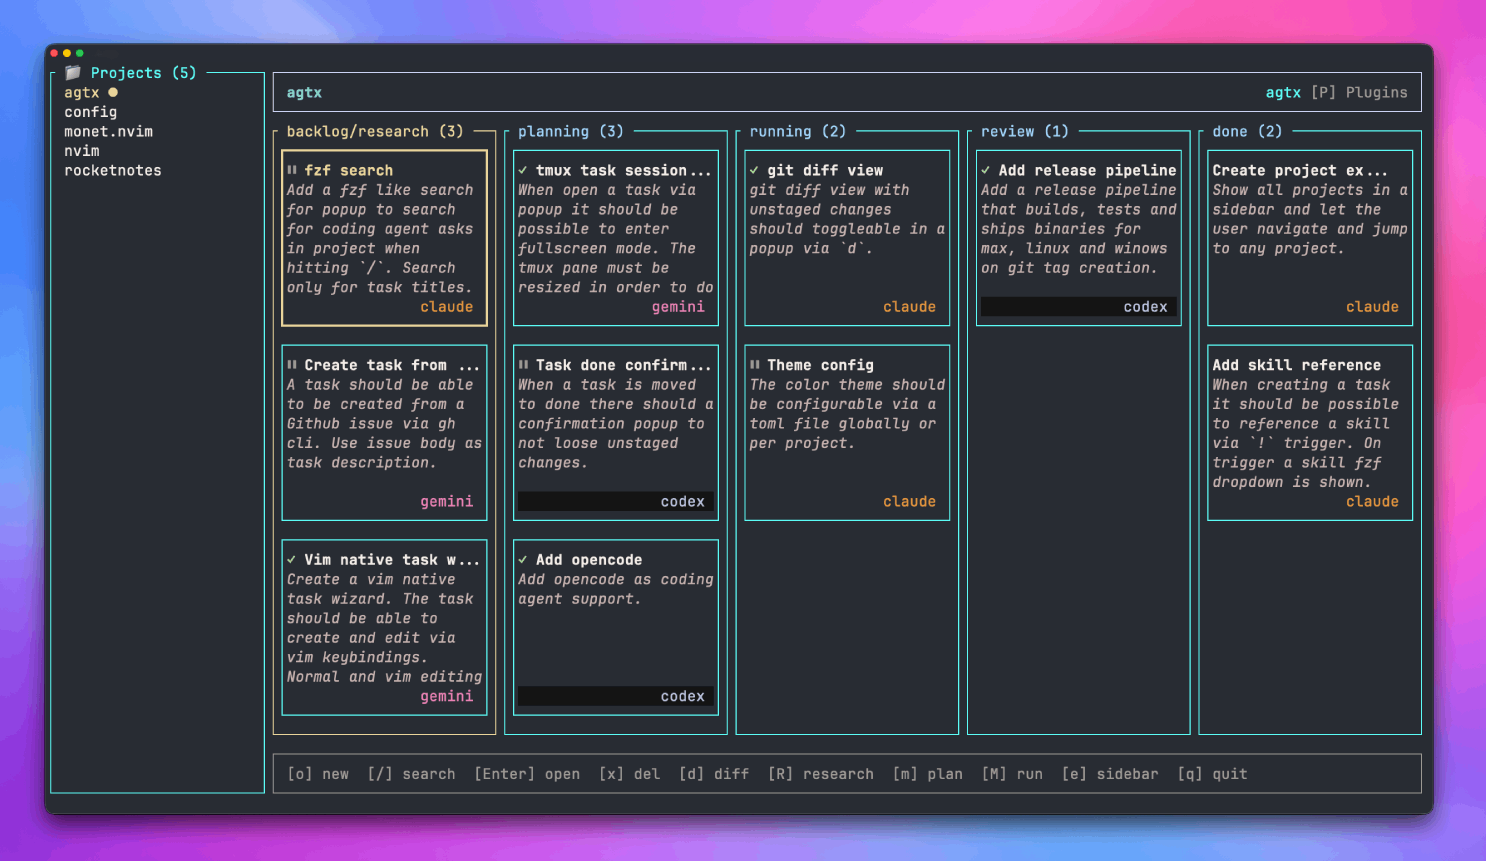The height and width of the screenshot is (861, 1486).
Task: Click pause icon on Create task from card
Action: [292, 365]
